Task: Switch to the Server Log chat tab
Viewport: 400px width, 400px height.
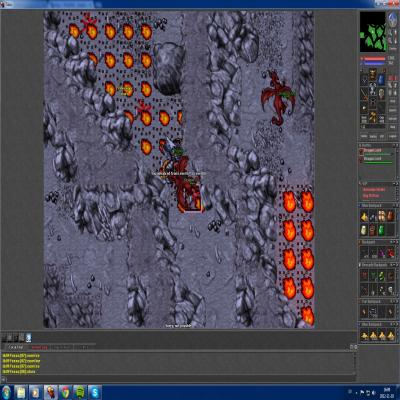Action: click(x=40, y=348)
